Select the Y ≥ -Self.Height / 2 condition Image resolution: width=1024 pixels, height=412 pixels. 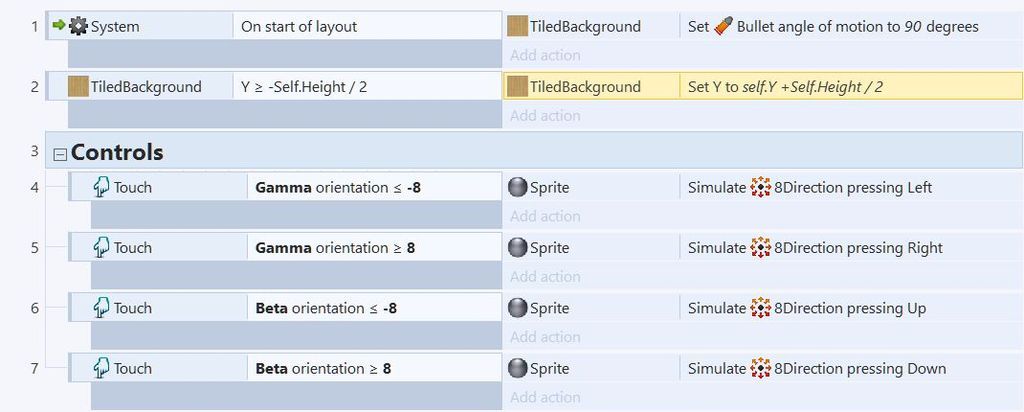coord(368,87)
